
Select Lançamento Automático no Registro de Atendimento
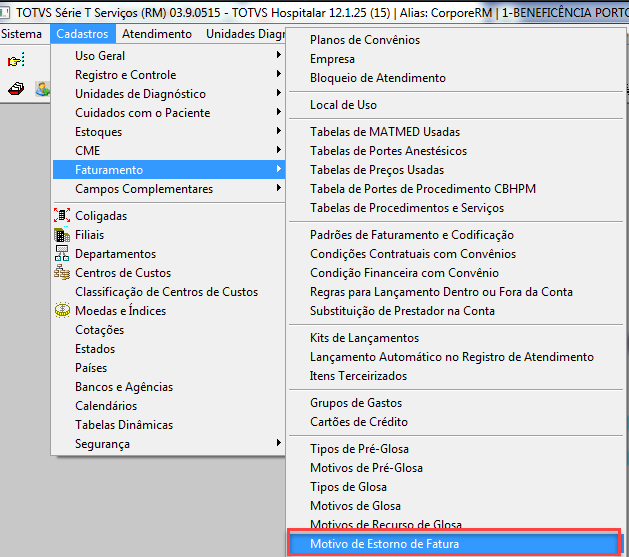coord(456,357)
